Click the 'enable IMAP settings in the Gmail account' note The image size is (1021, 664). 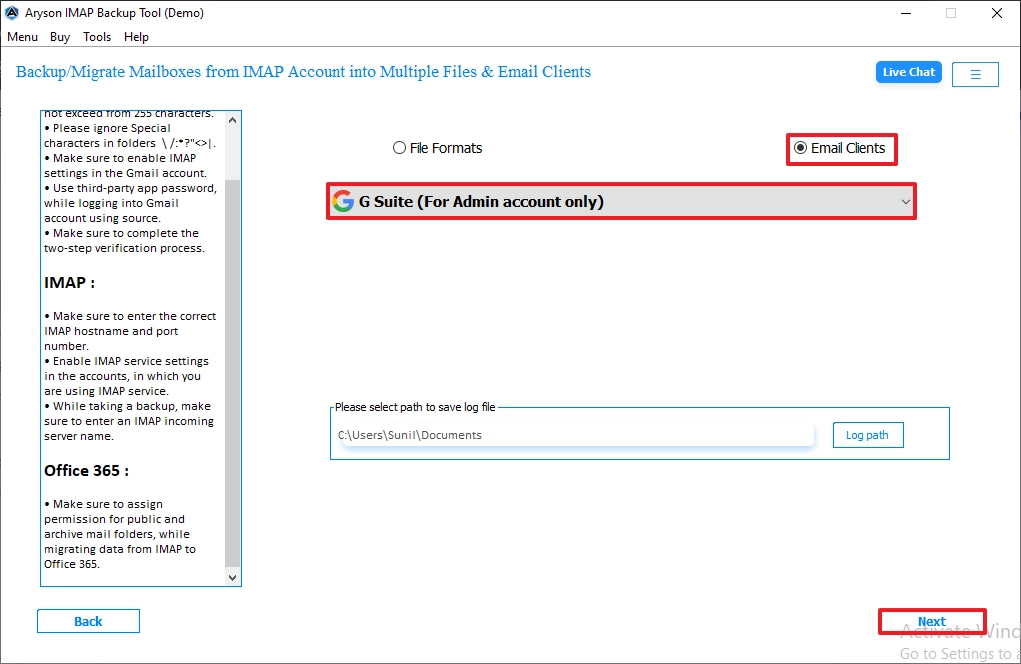pyautogui.click(x=125, y=165)
